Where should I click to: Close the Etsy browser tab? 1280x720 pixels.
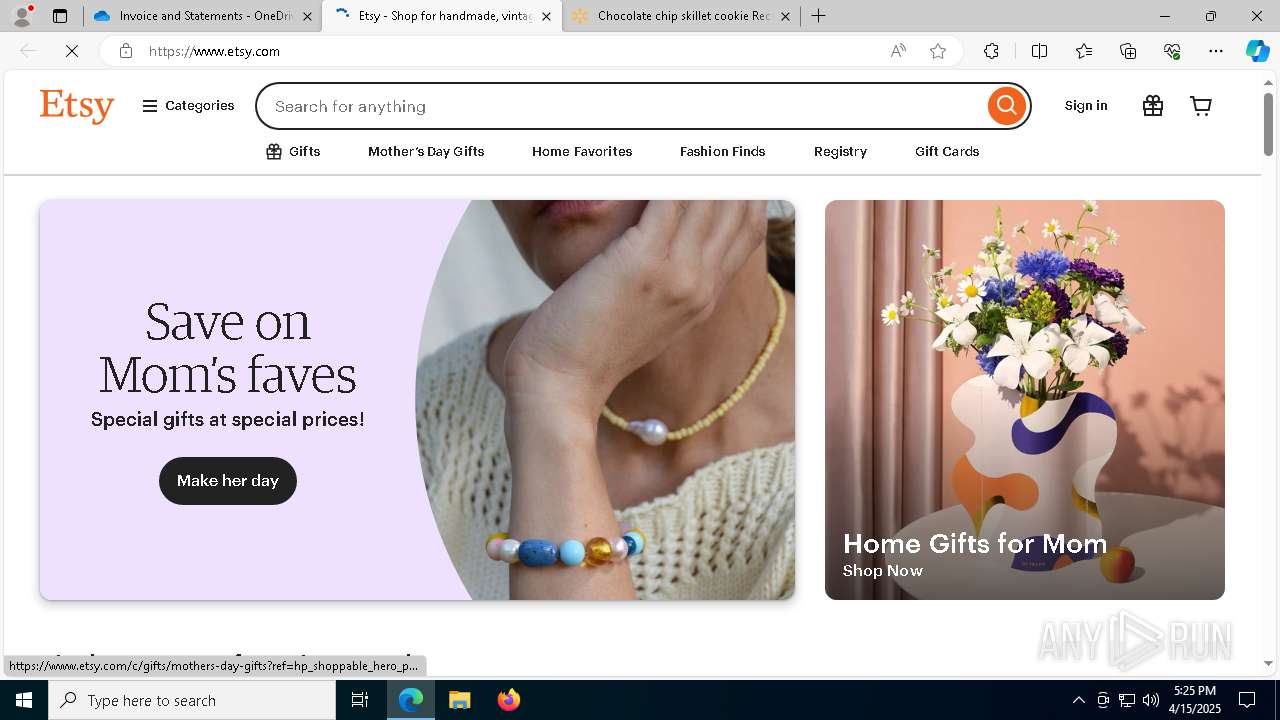[x=546, y=16]
